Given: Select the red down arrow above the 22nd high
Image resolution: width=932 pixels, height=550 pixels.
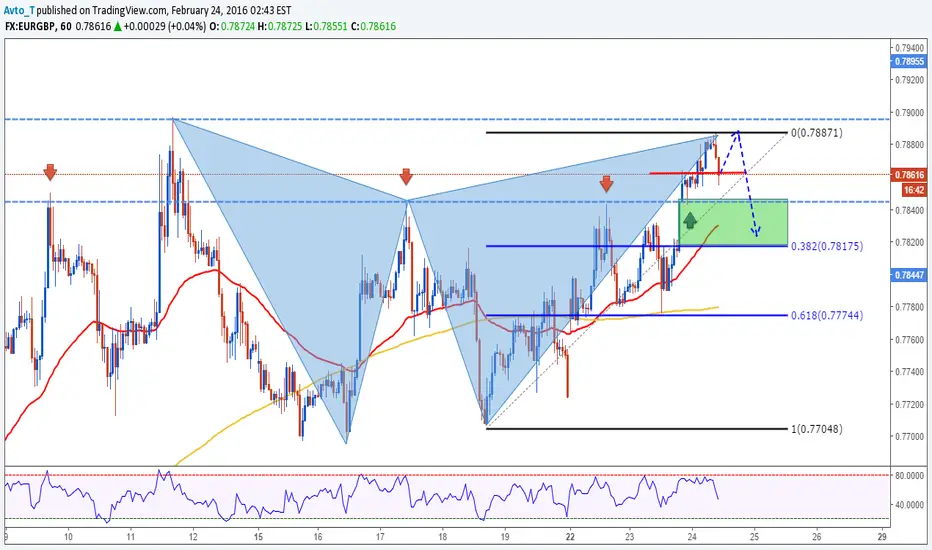Looking at the screenshot, I should click(x=606, y=183).
